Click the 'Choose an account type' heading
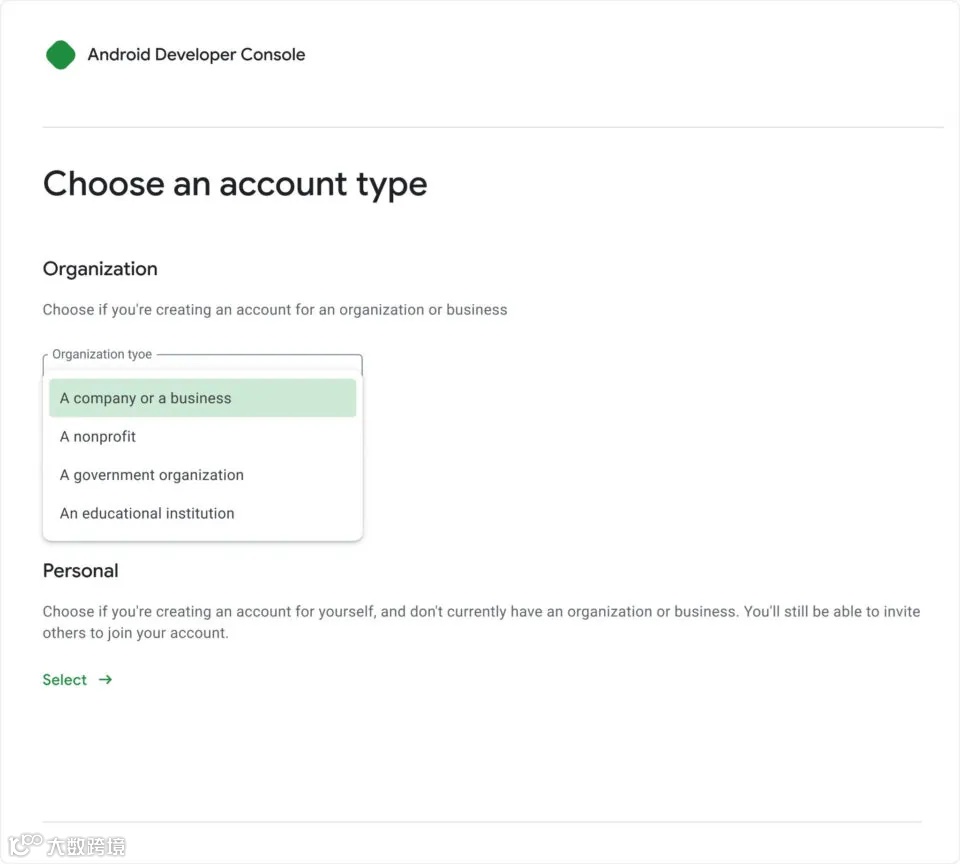Image resolution: width=960 pixels, height=864 pixels. 235,184
